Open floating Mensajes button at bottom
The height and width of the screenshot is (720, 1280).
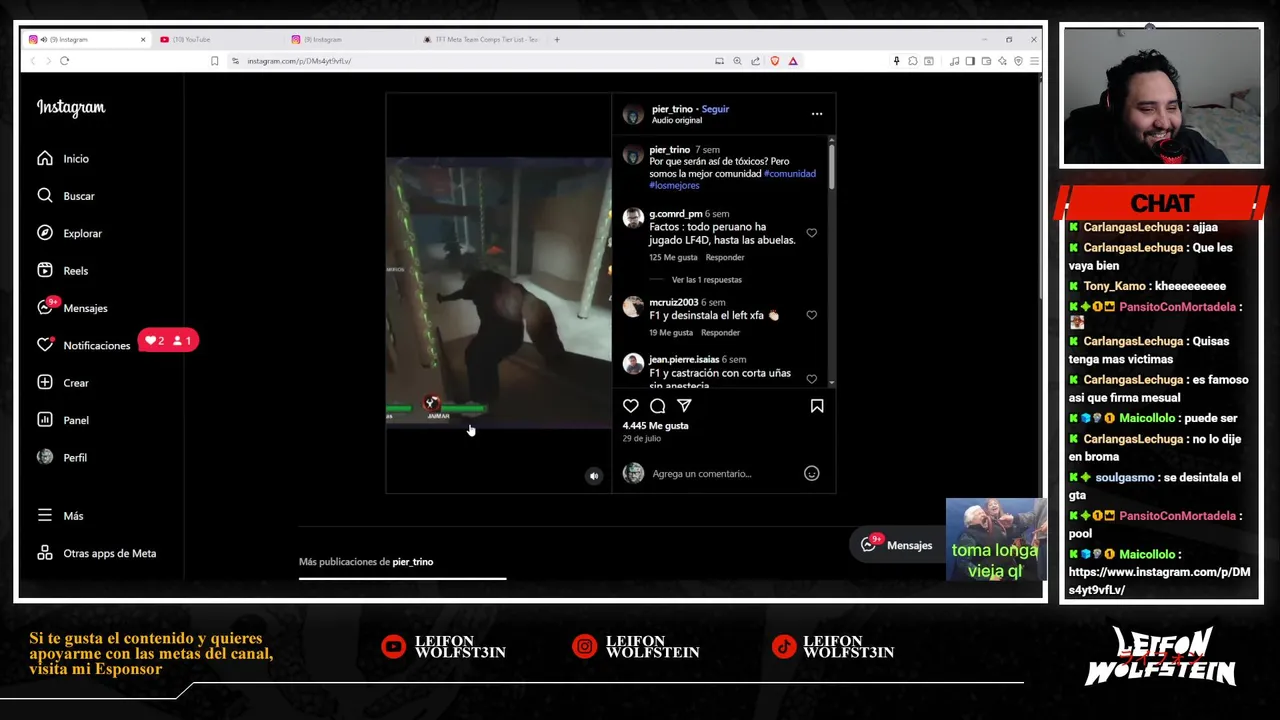click(898, 545)
